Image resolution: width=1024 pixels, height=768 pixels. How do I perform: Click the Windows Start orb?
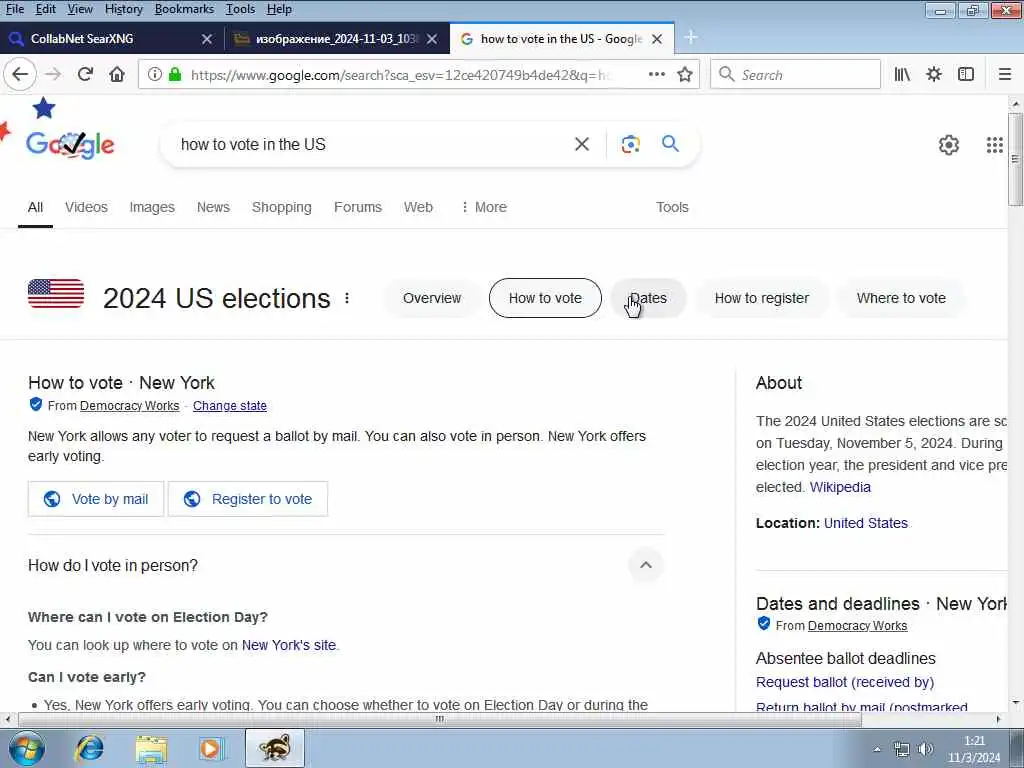click(27, 748)
